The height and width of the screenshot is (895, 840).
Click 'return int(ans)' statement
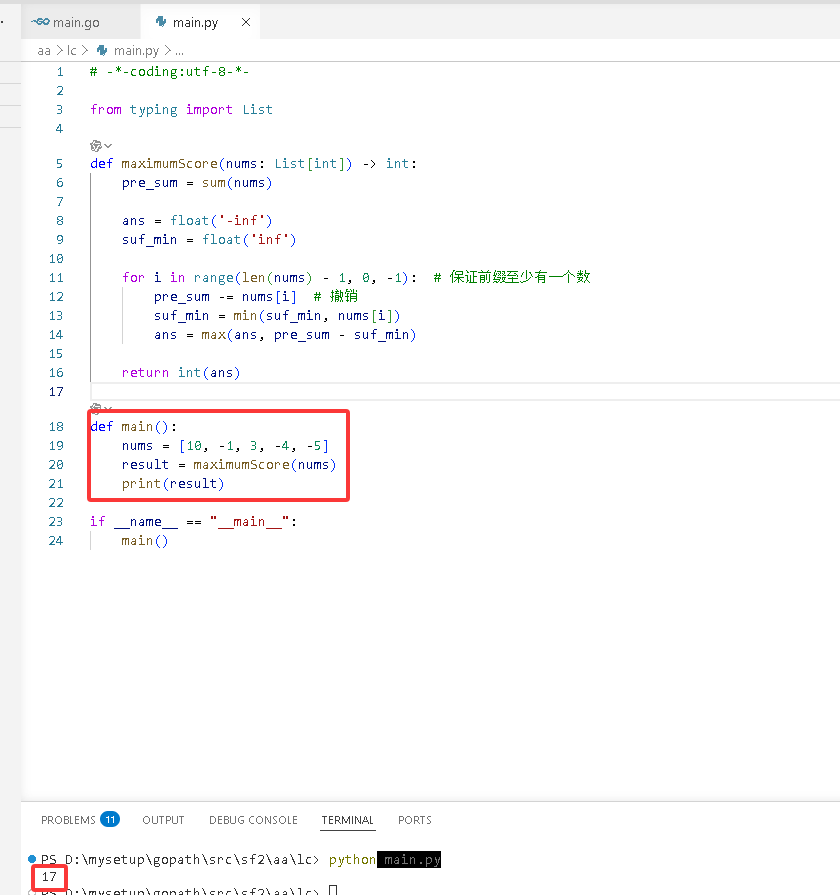click(x=181, y=373)
